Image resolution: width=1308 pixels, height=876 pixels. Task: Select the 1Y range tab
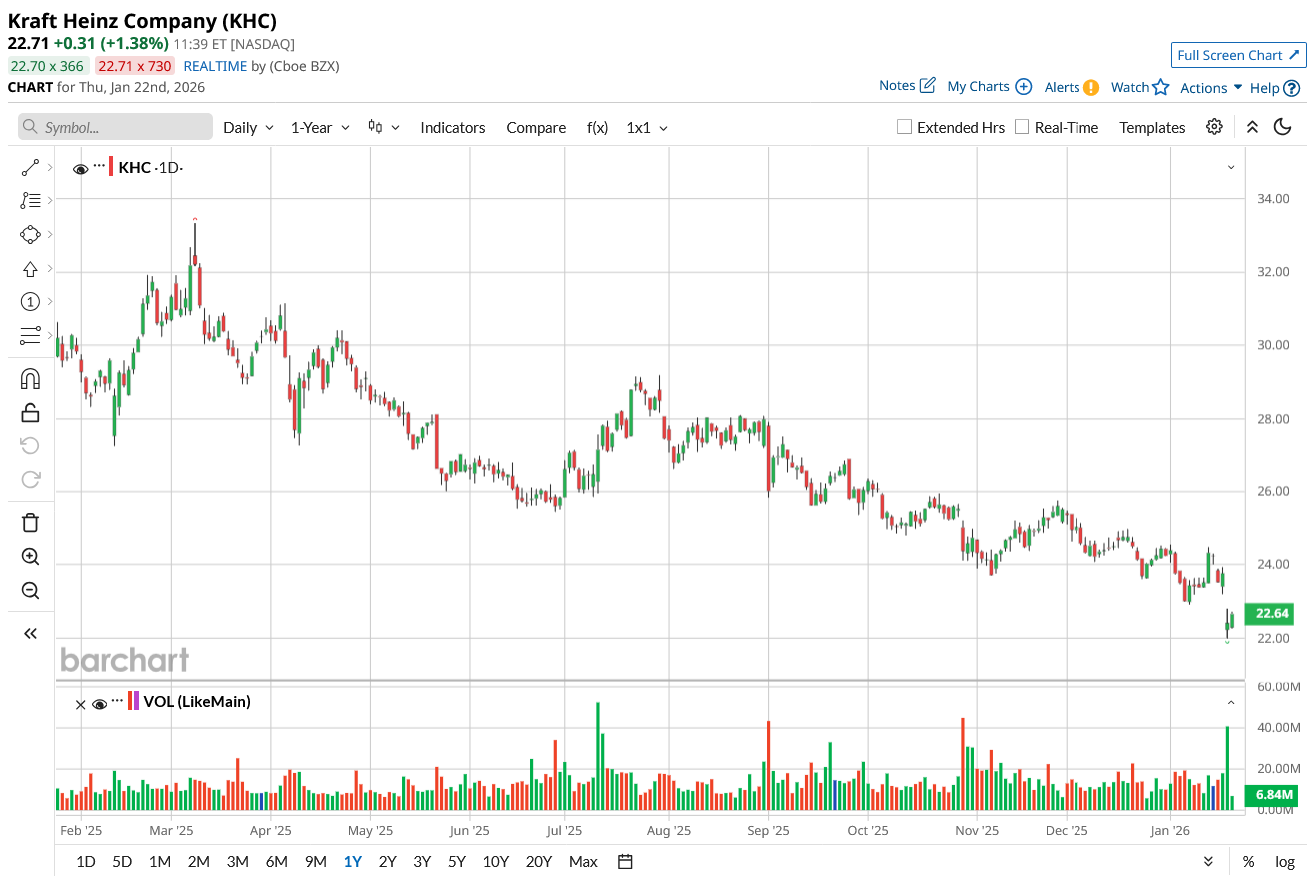[x=353, y=862]
